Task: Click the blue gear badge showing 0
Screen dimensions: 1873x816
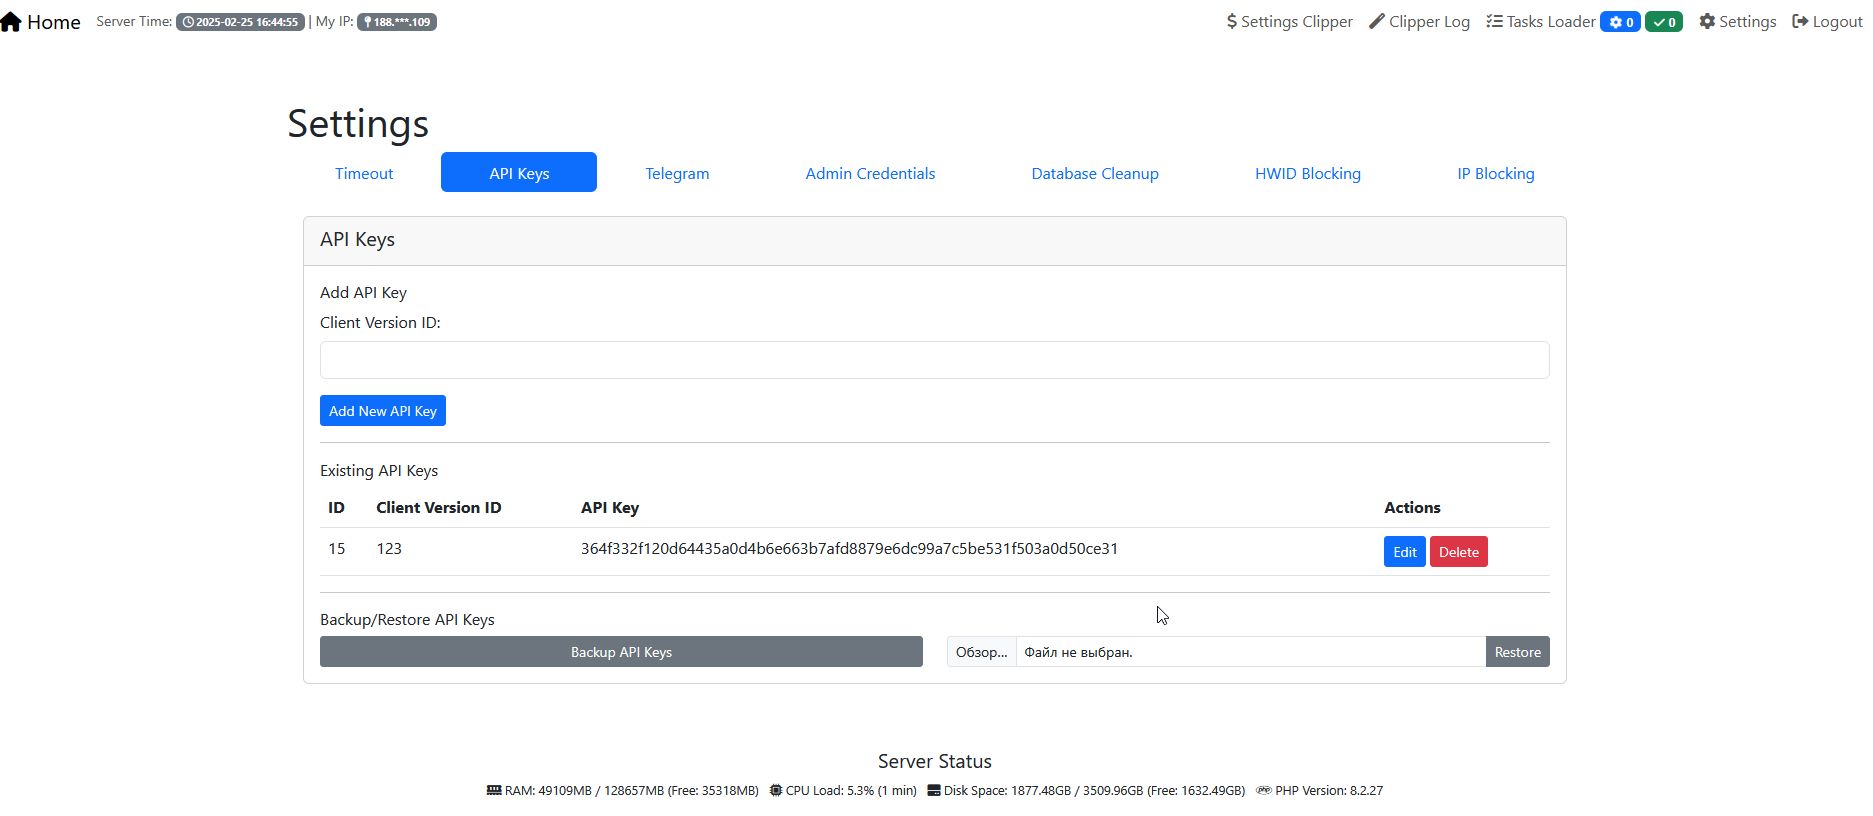Action: pyautogui.click(x=1620, y=22)
